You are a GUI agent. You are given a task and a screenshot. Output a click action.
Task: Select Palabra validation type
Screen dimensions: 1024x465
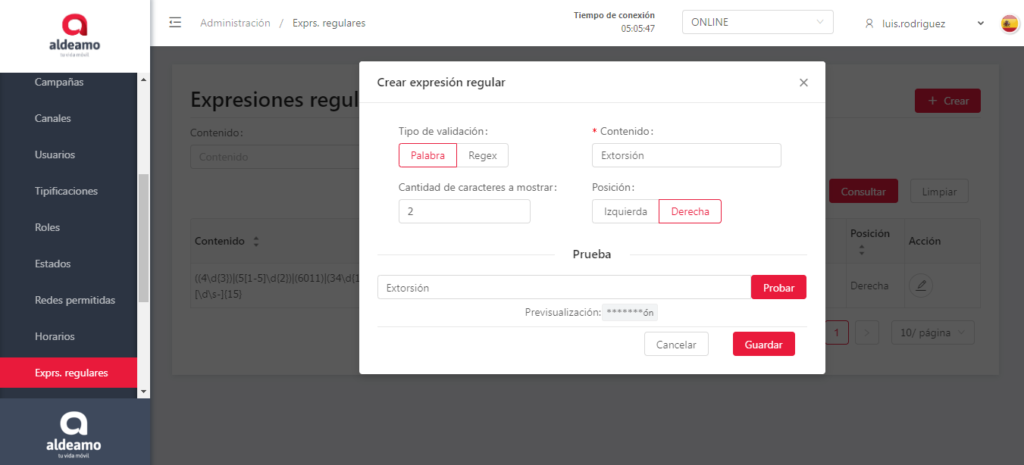427,155
